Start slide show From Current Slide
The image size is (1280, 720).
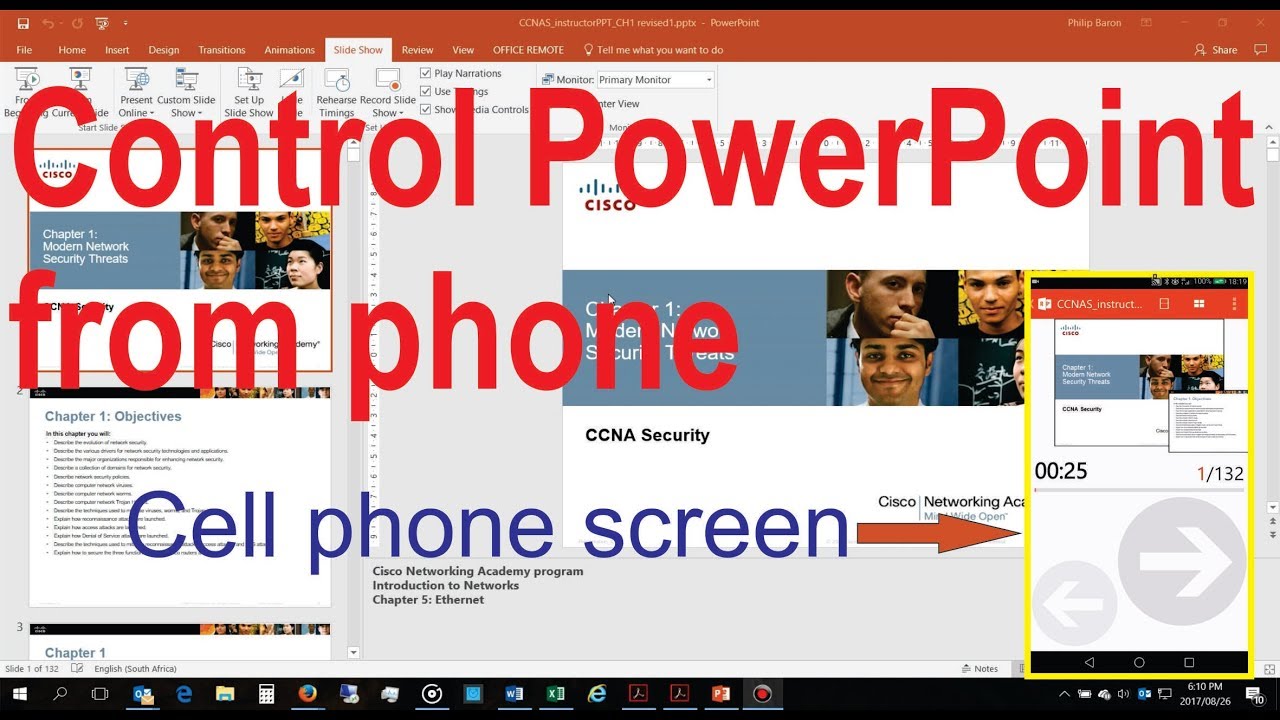pos(80,93)
